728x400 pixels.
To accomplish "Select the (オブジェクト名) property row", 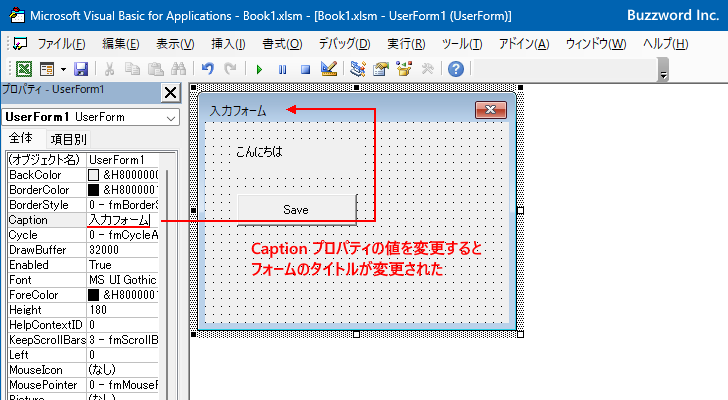I will 83,160.
